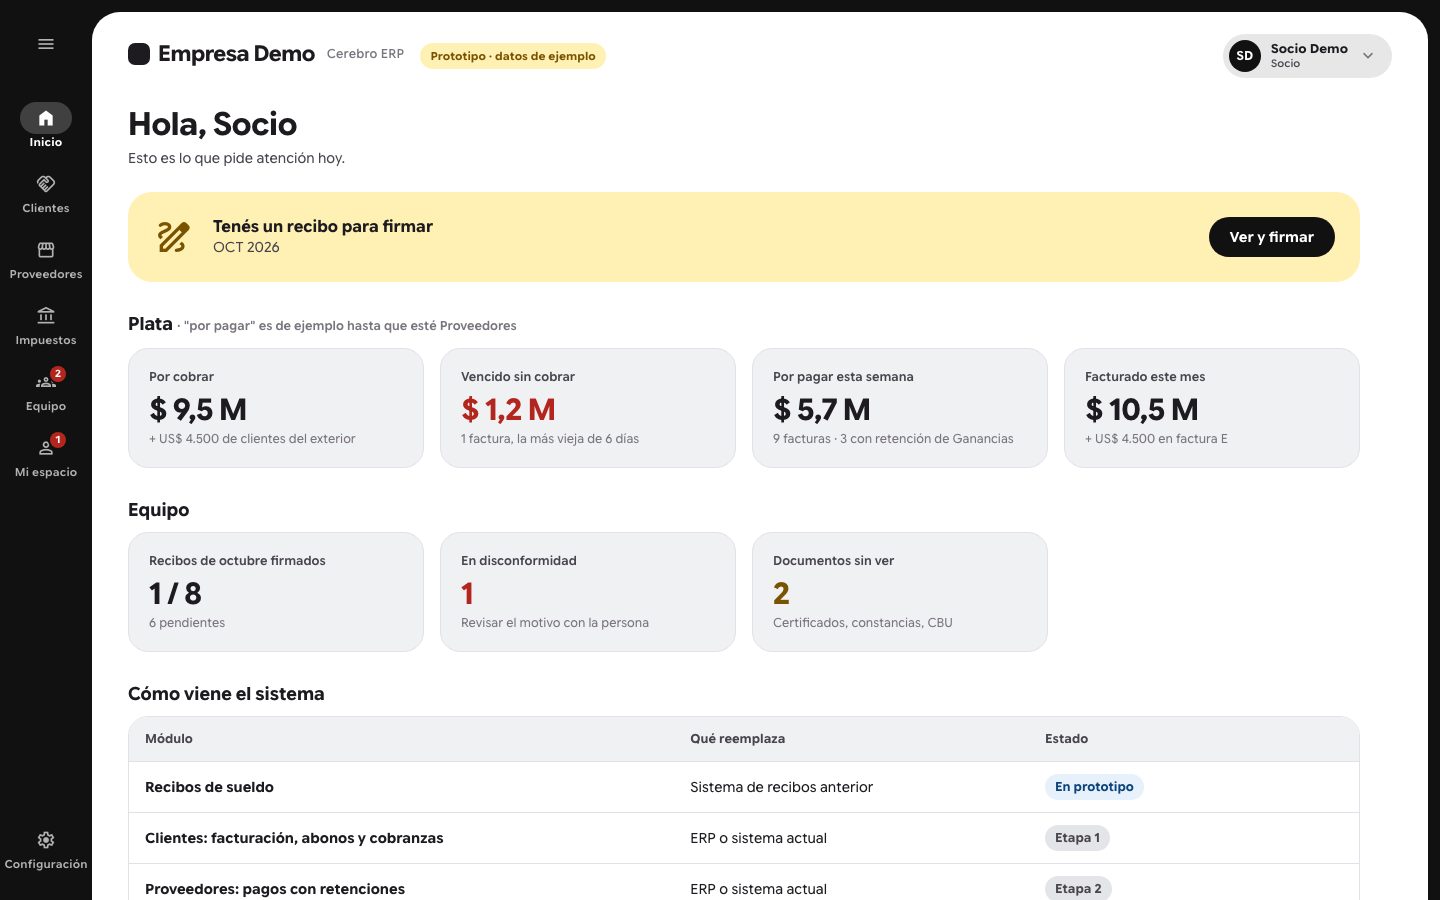This screenshot has height=900, width=1440.
Task: Open the Facturado este mes card
Action: coord(1212,408)
